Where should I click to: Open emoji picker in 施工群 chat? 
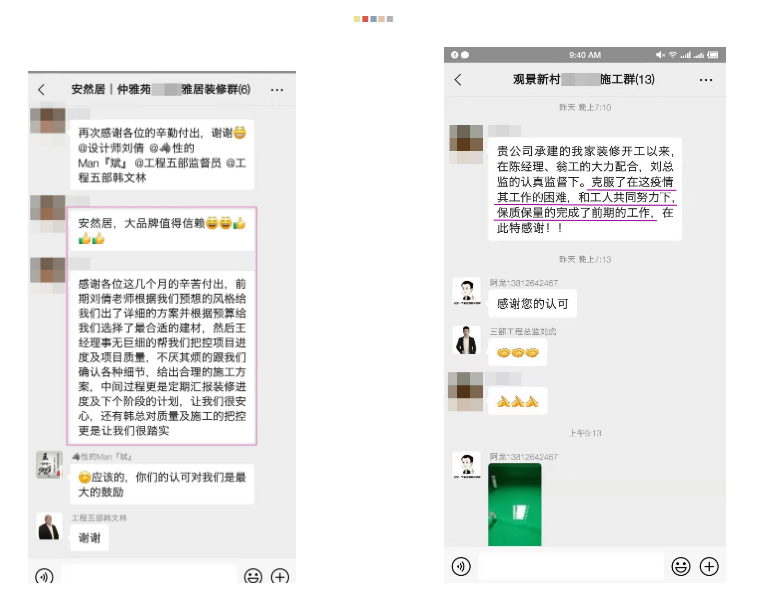pyautogui.click(x=681, y=566)
